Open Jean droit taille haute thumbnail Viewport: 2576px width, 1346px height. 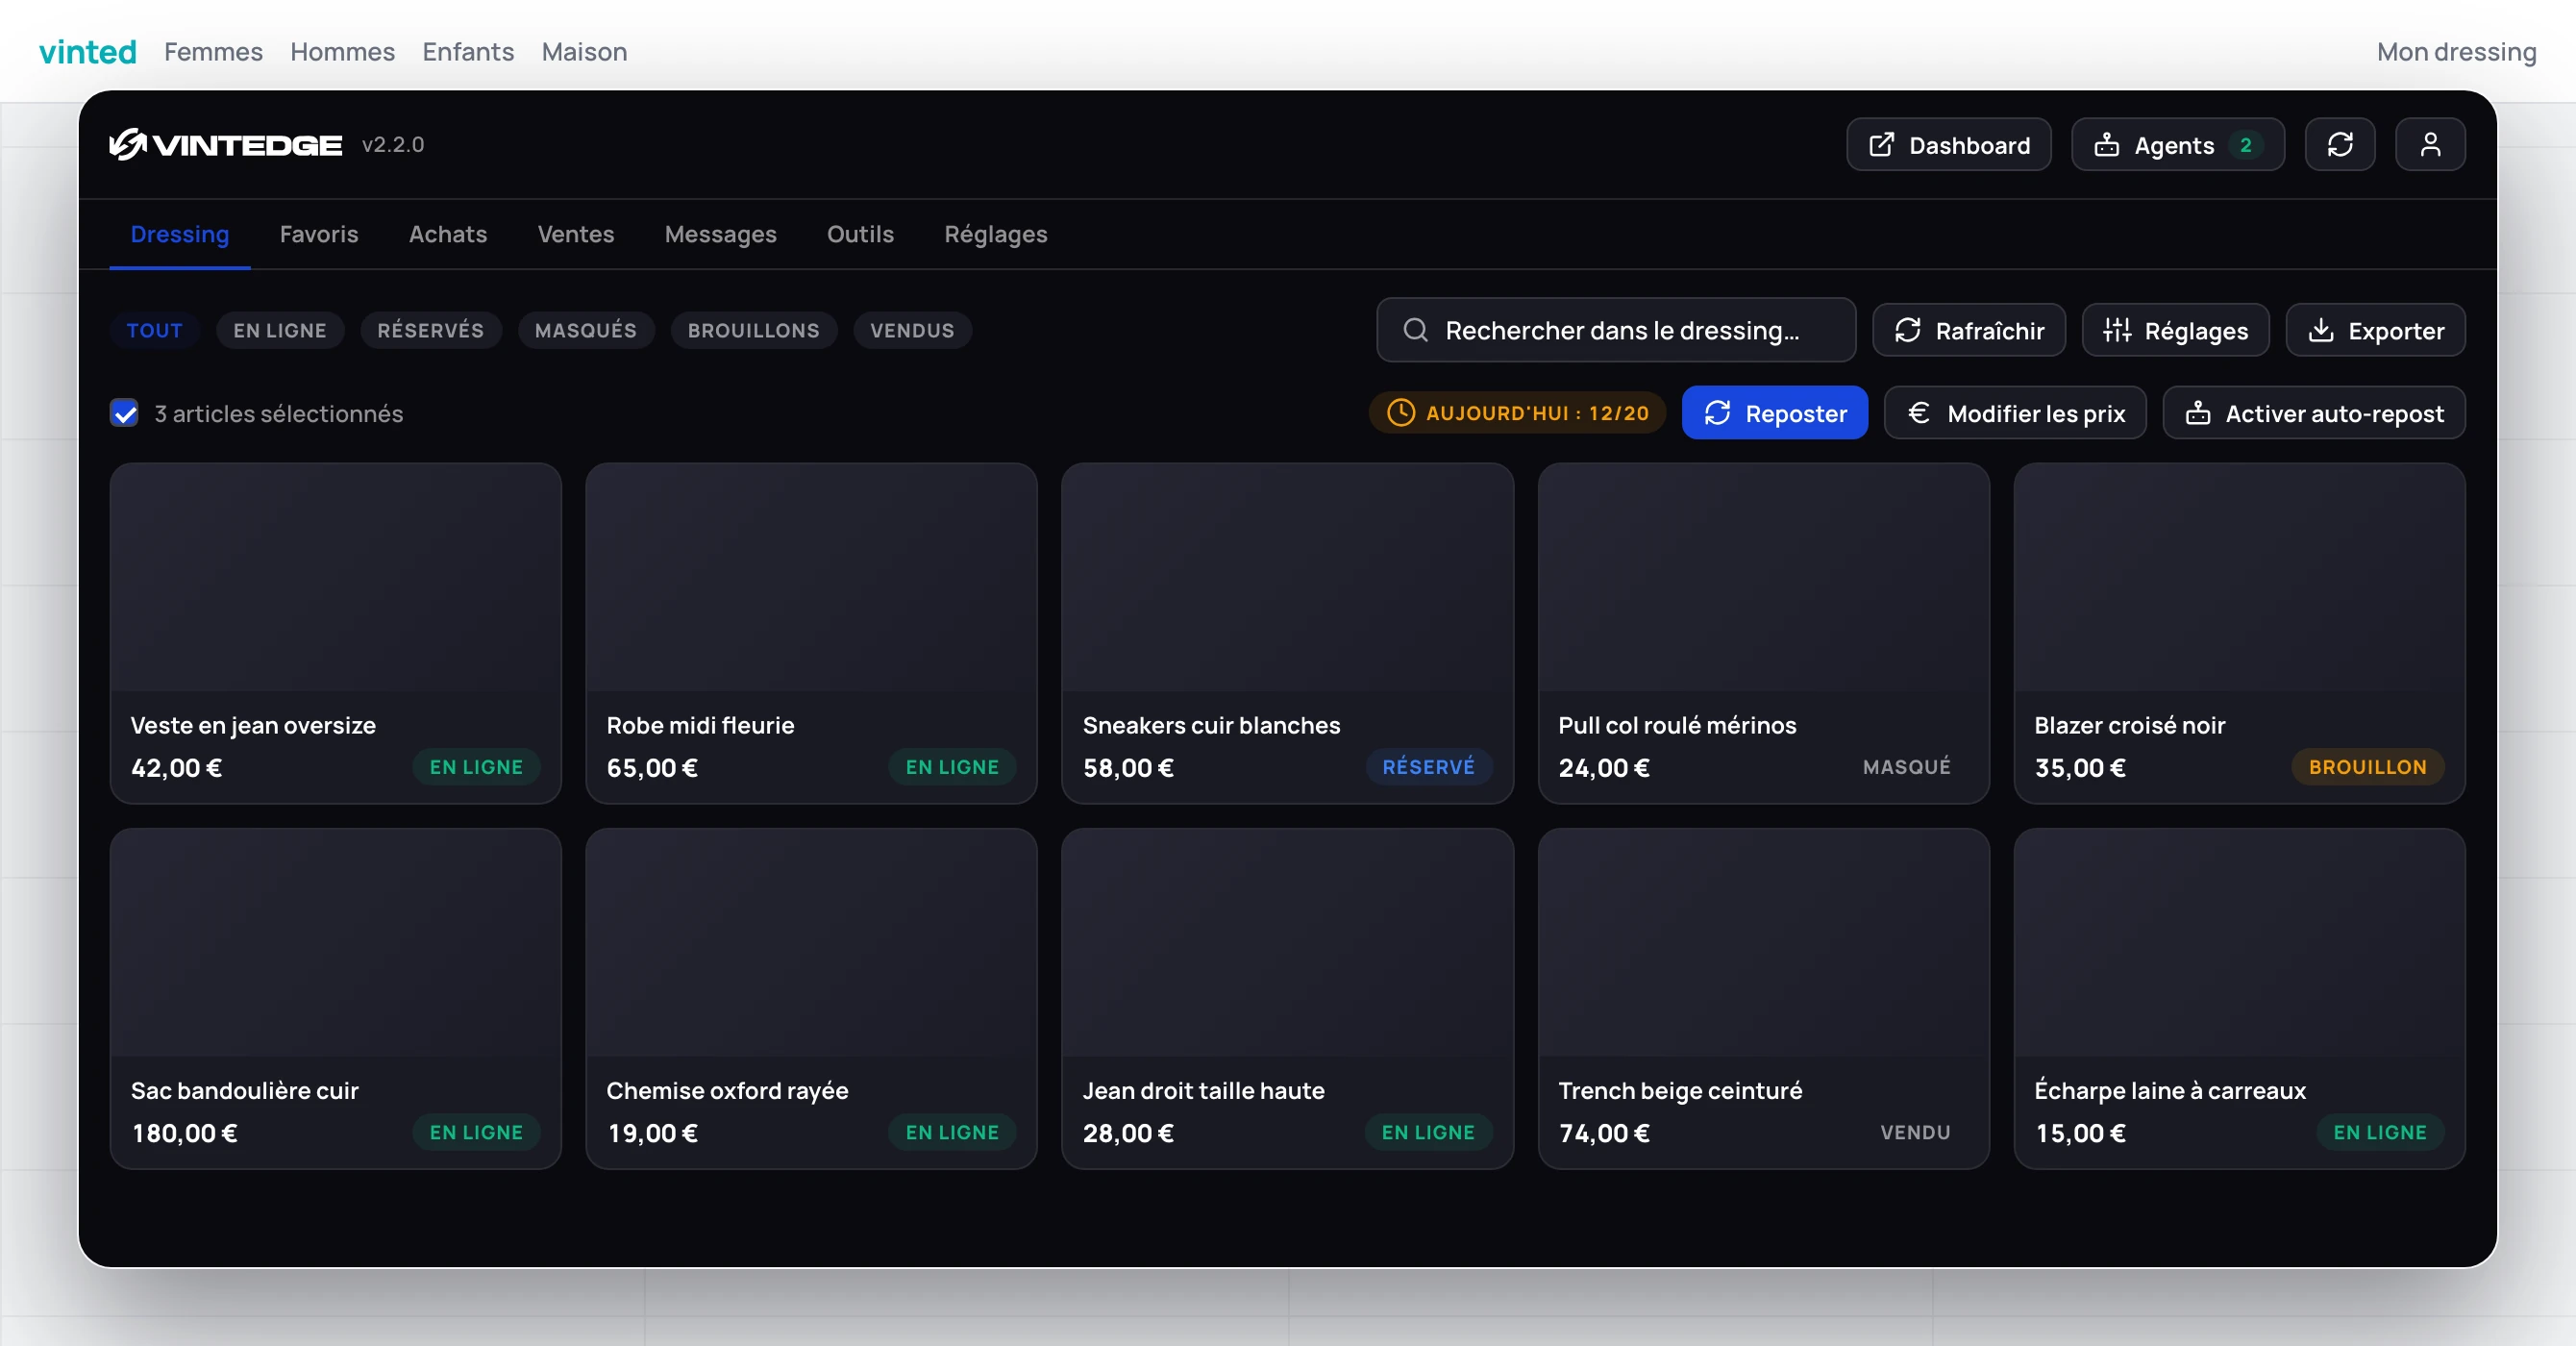[x=1287, y=943]
